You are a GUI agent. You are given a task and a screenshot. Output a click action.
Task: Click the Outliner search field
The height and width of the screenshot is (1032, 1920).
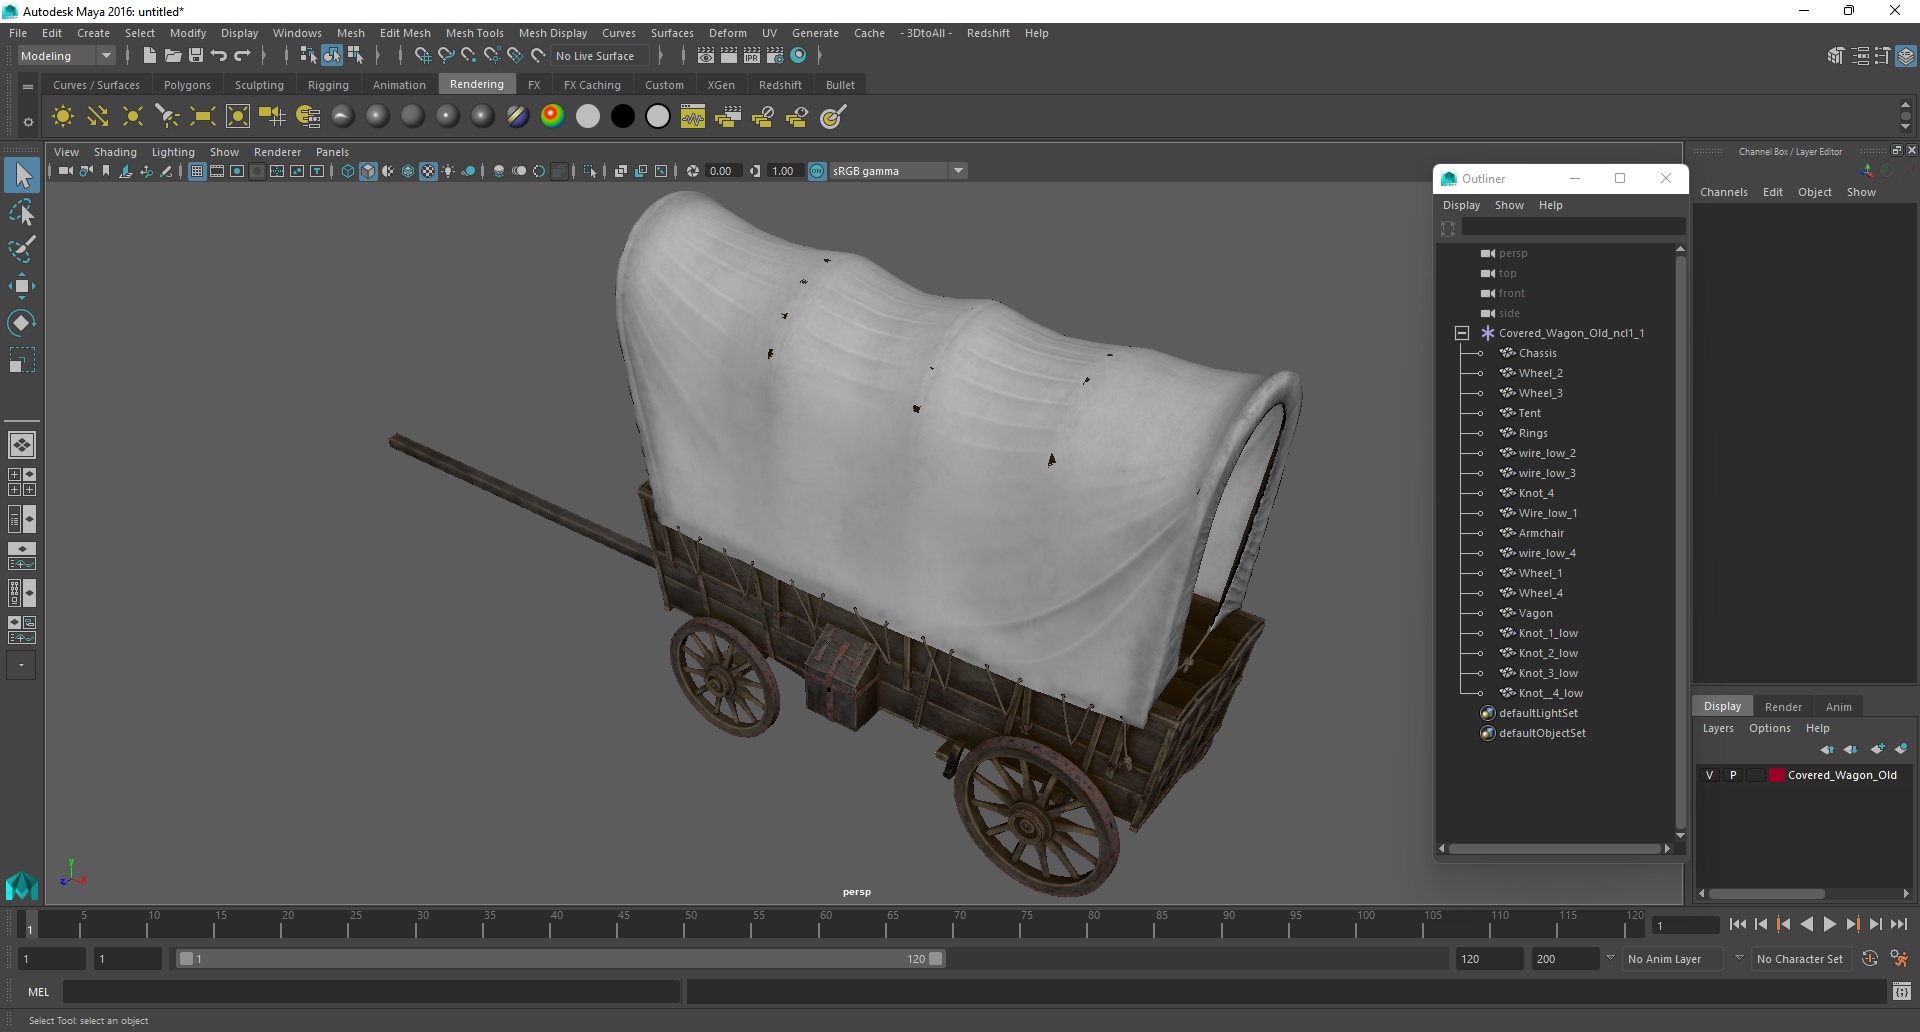coord(1574,227)
